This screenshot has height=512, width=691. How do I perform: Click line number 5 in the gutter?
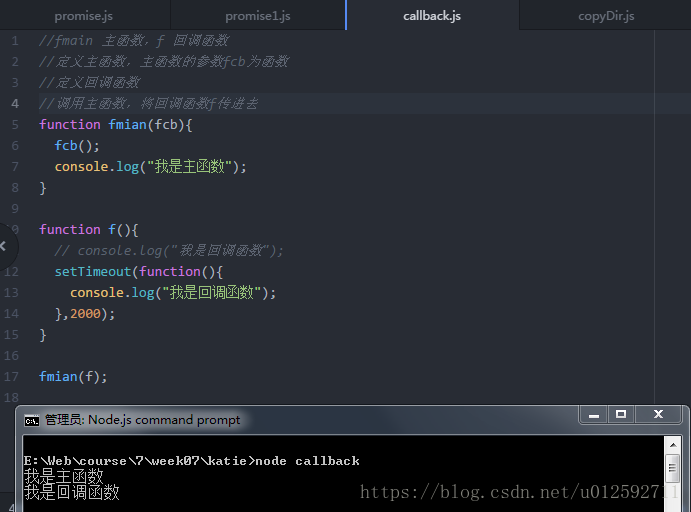point(15,125)
